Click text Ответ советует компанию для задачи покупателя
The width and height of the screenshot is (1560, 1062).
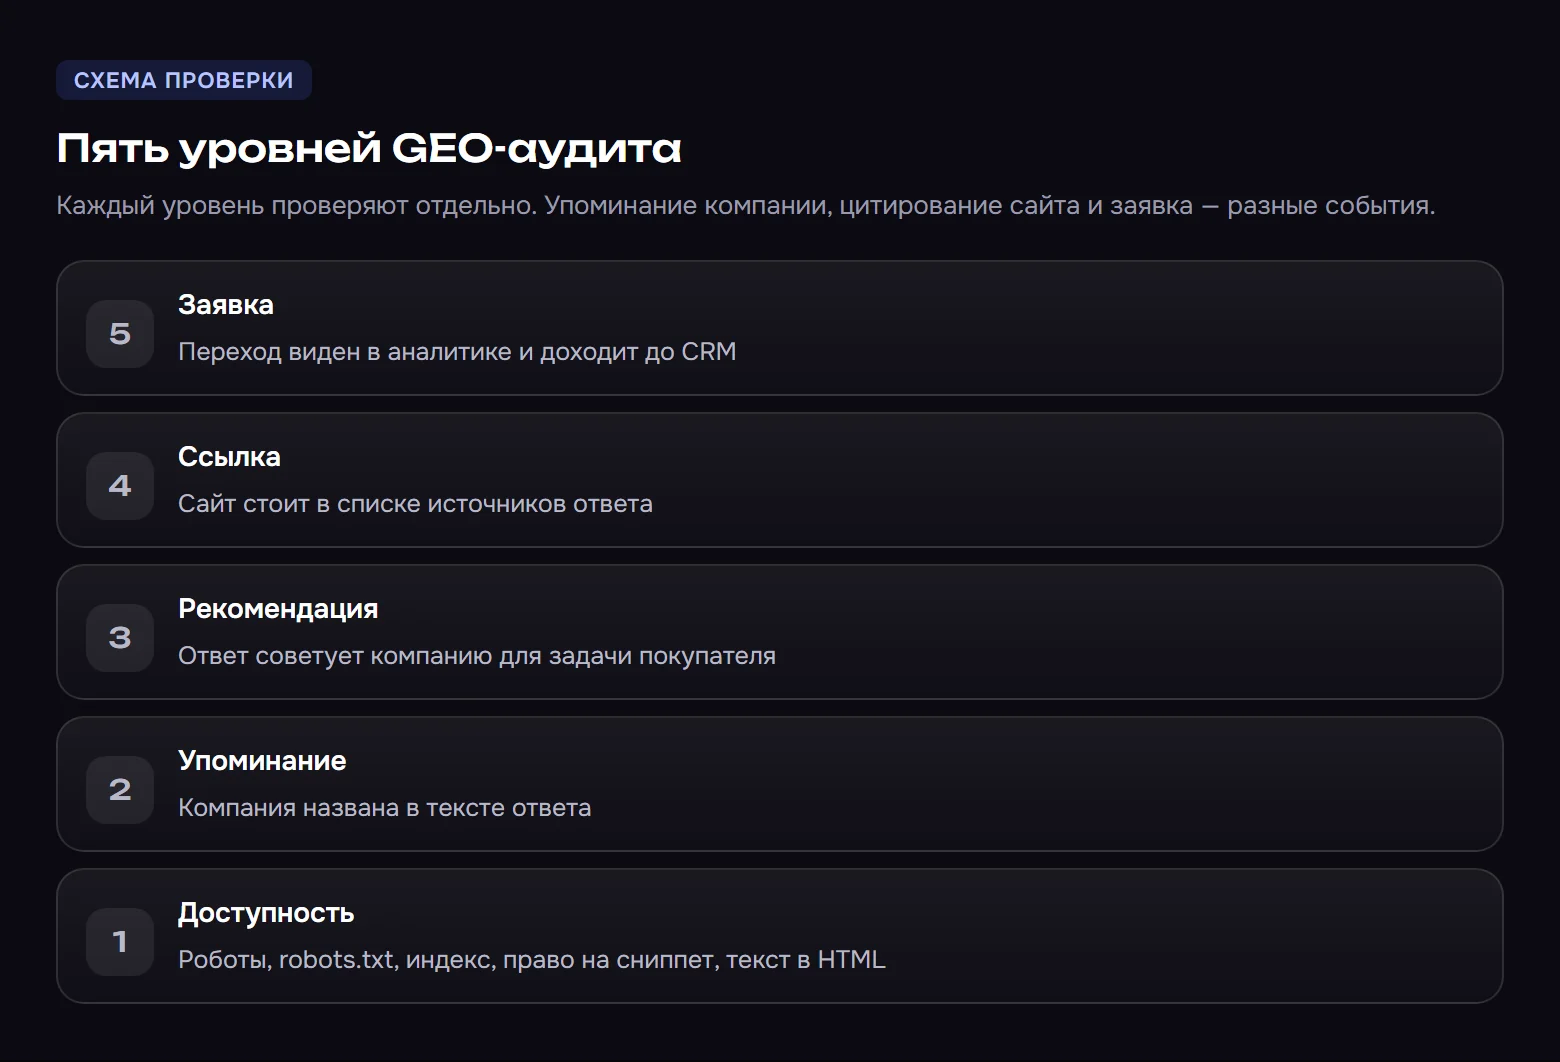477,656
